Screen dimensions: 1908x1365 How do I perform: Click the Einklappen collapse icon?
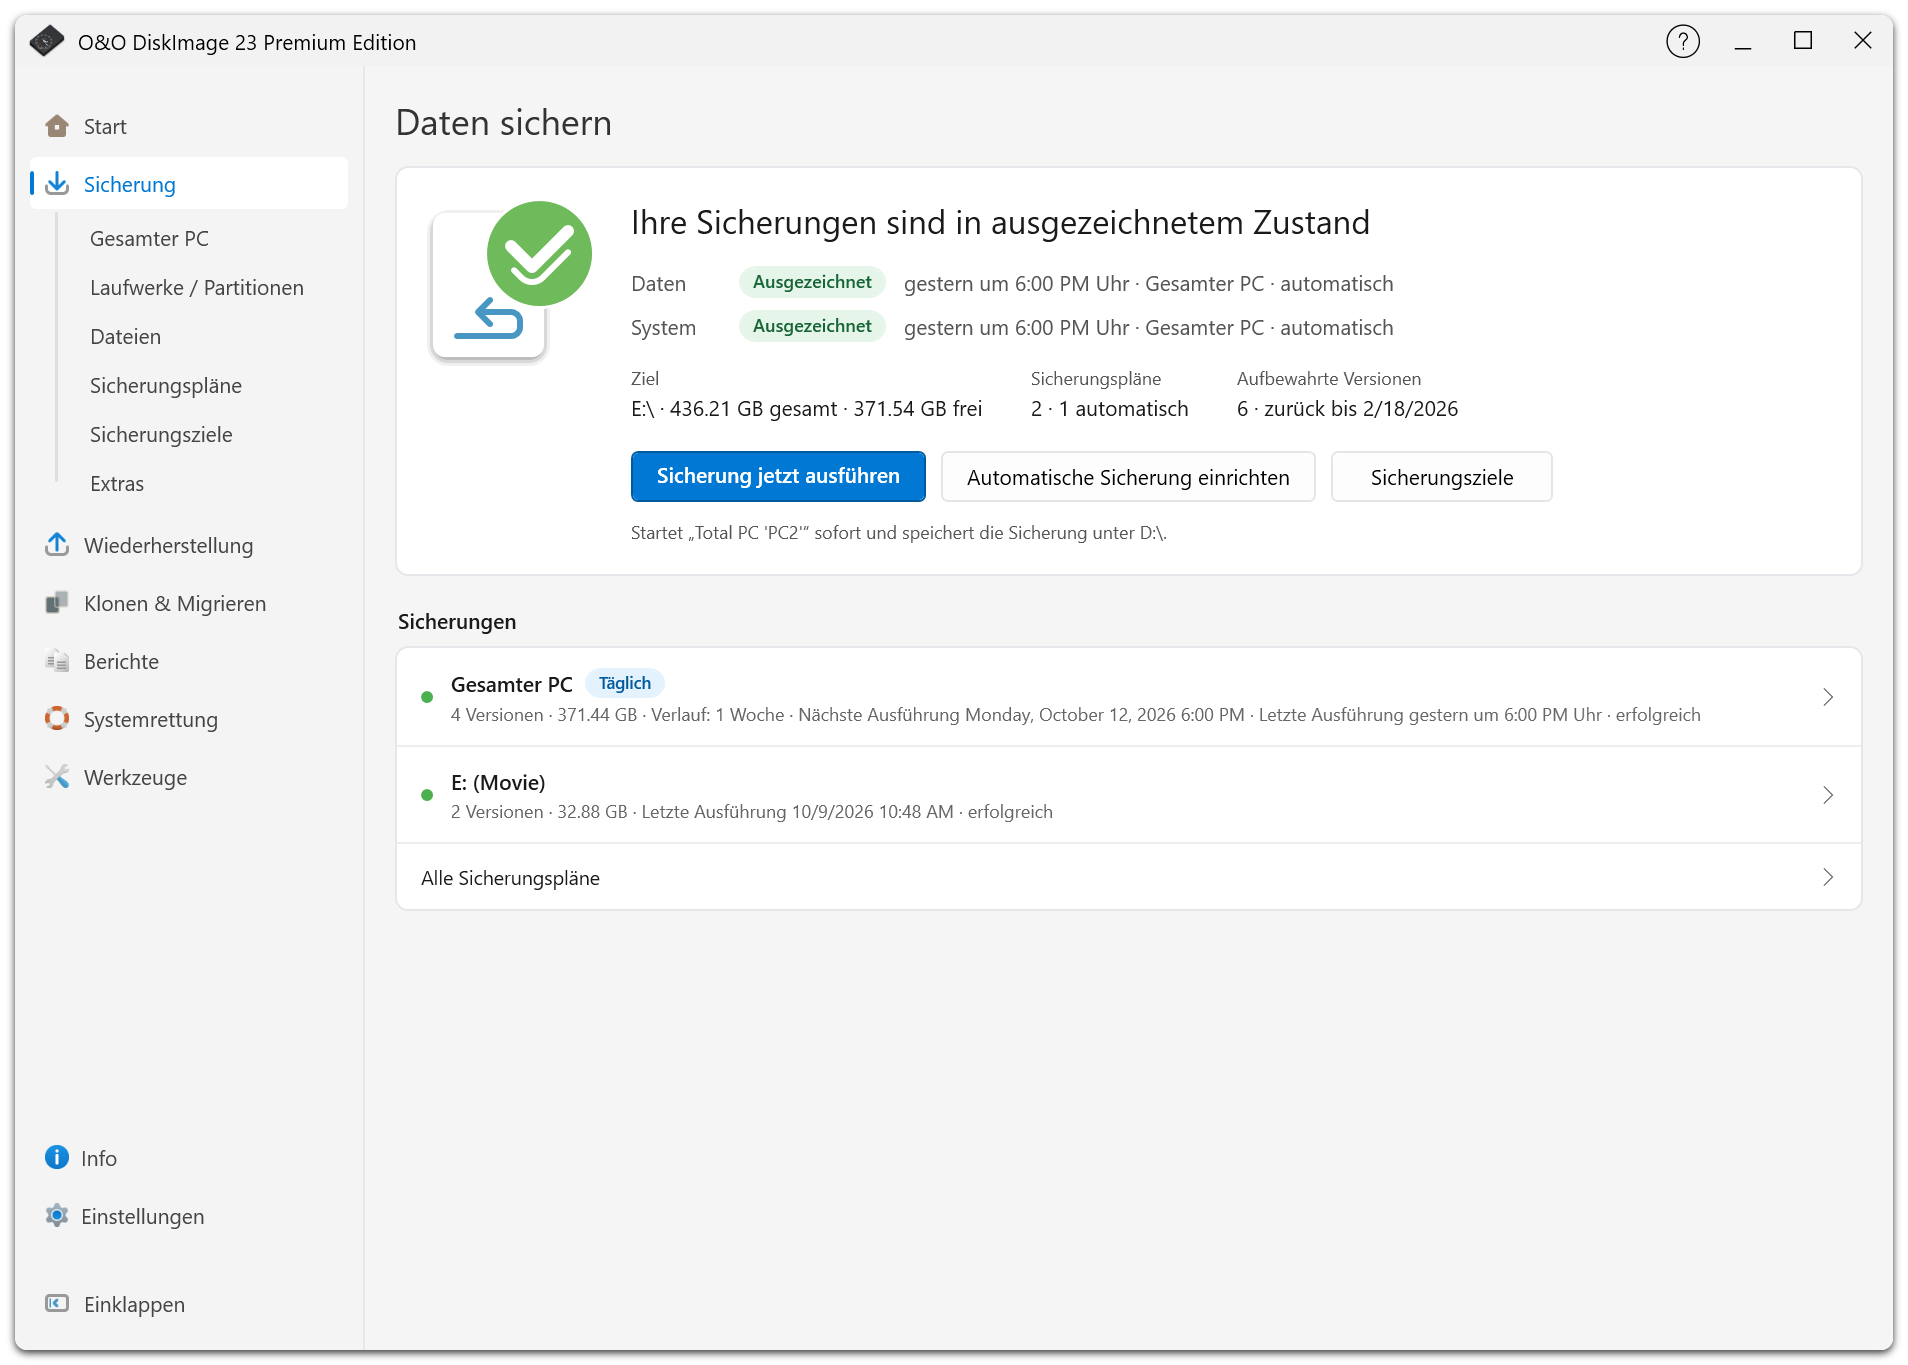coord(57,1304)
